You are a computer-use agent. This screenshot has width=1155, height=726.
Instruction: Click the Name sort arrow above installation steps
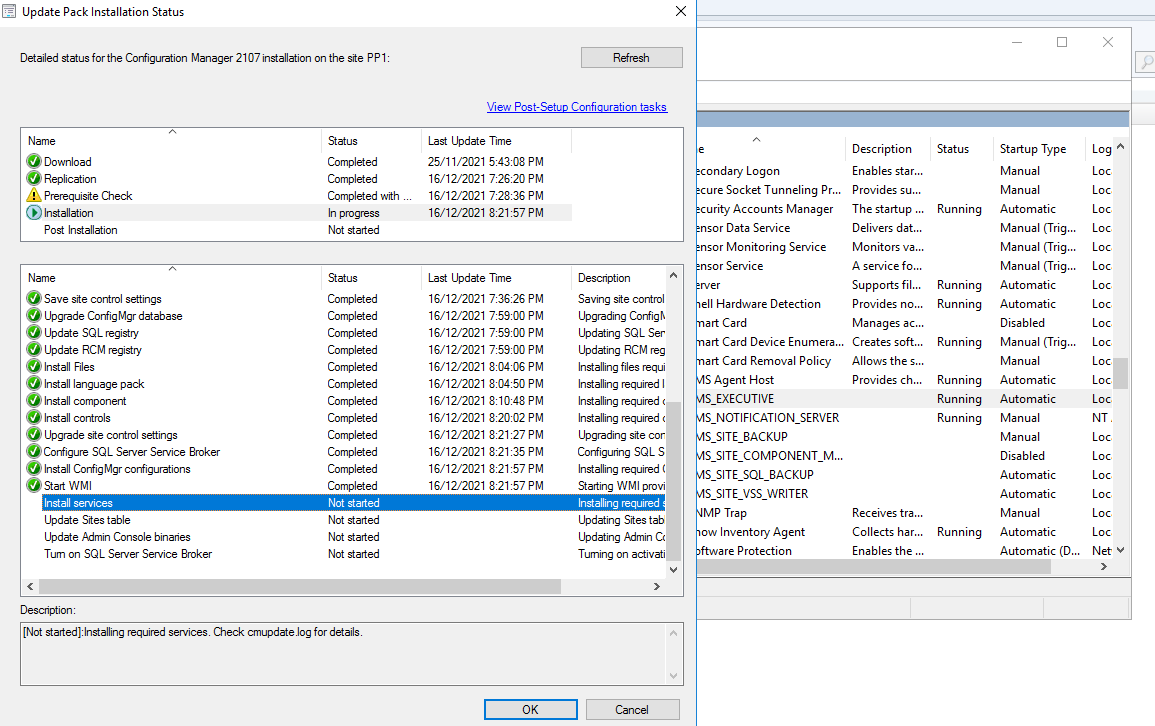[170, 269]
